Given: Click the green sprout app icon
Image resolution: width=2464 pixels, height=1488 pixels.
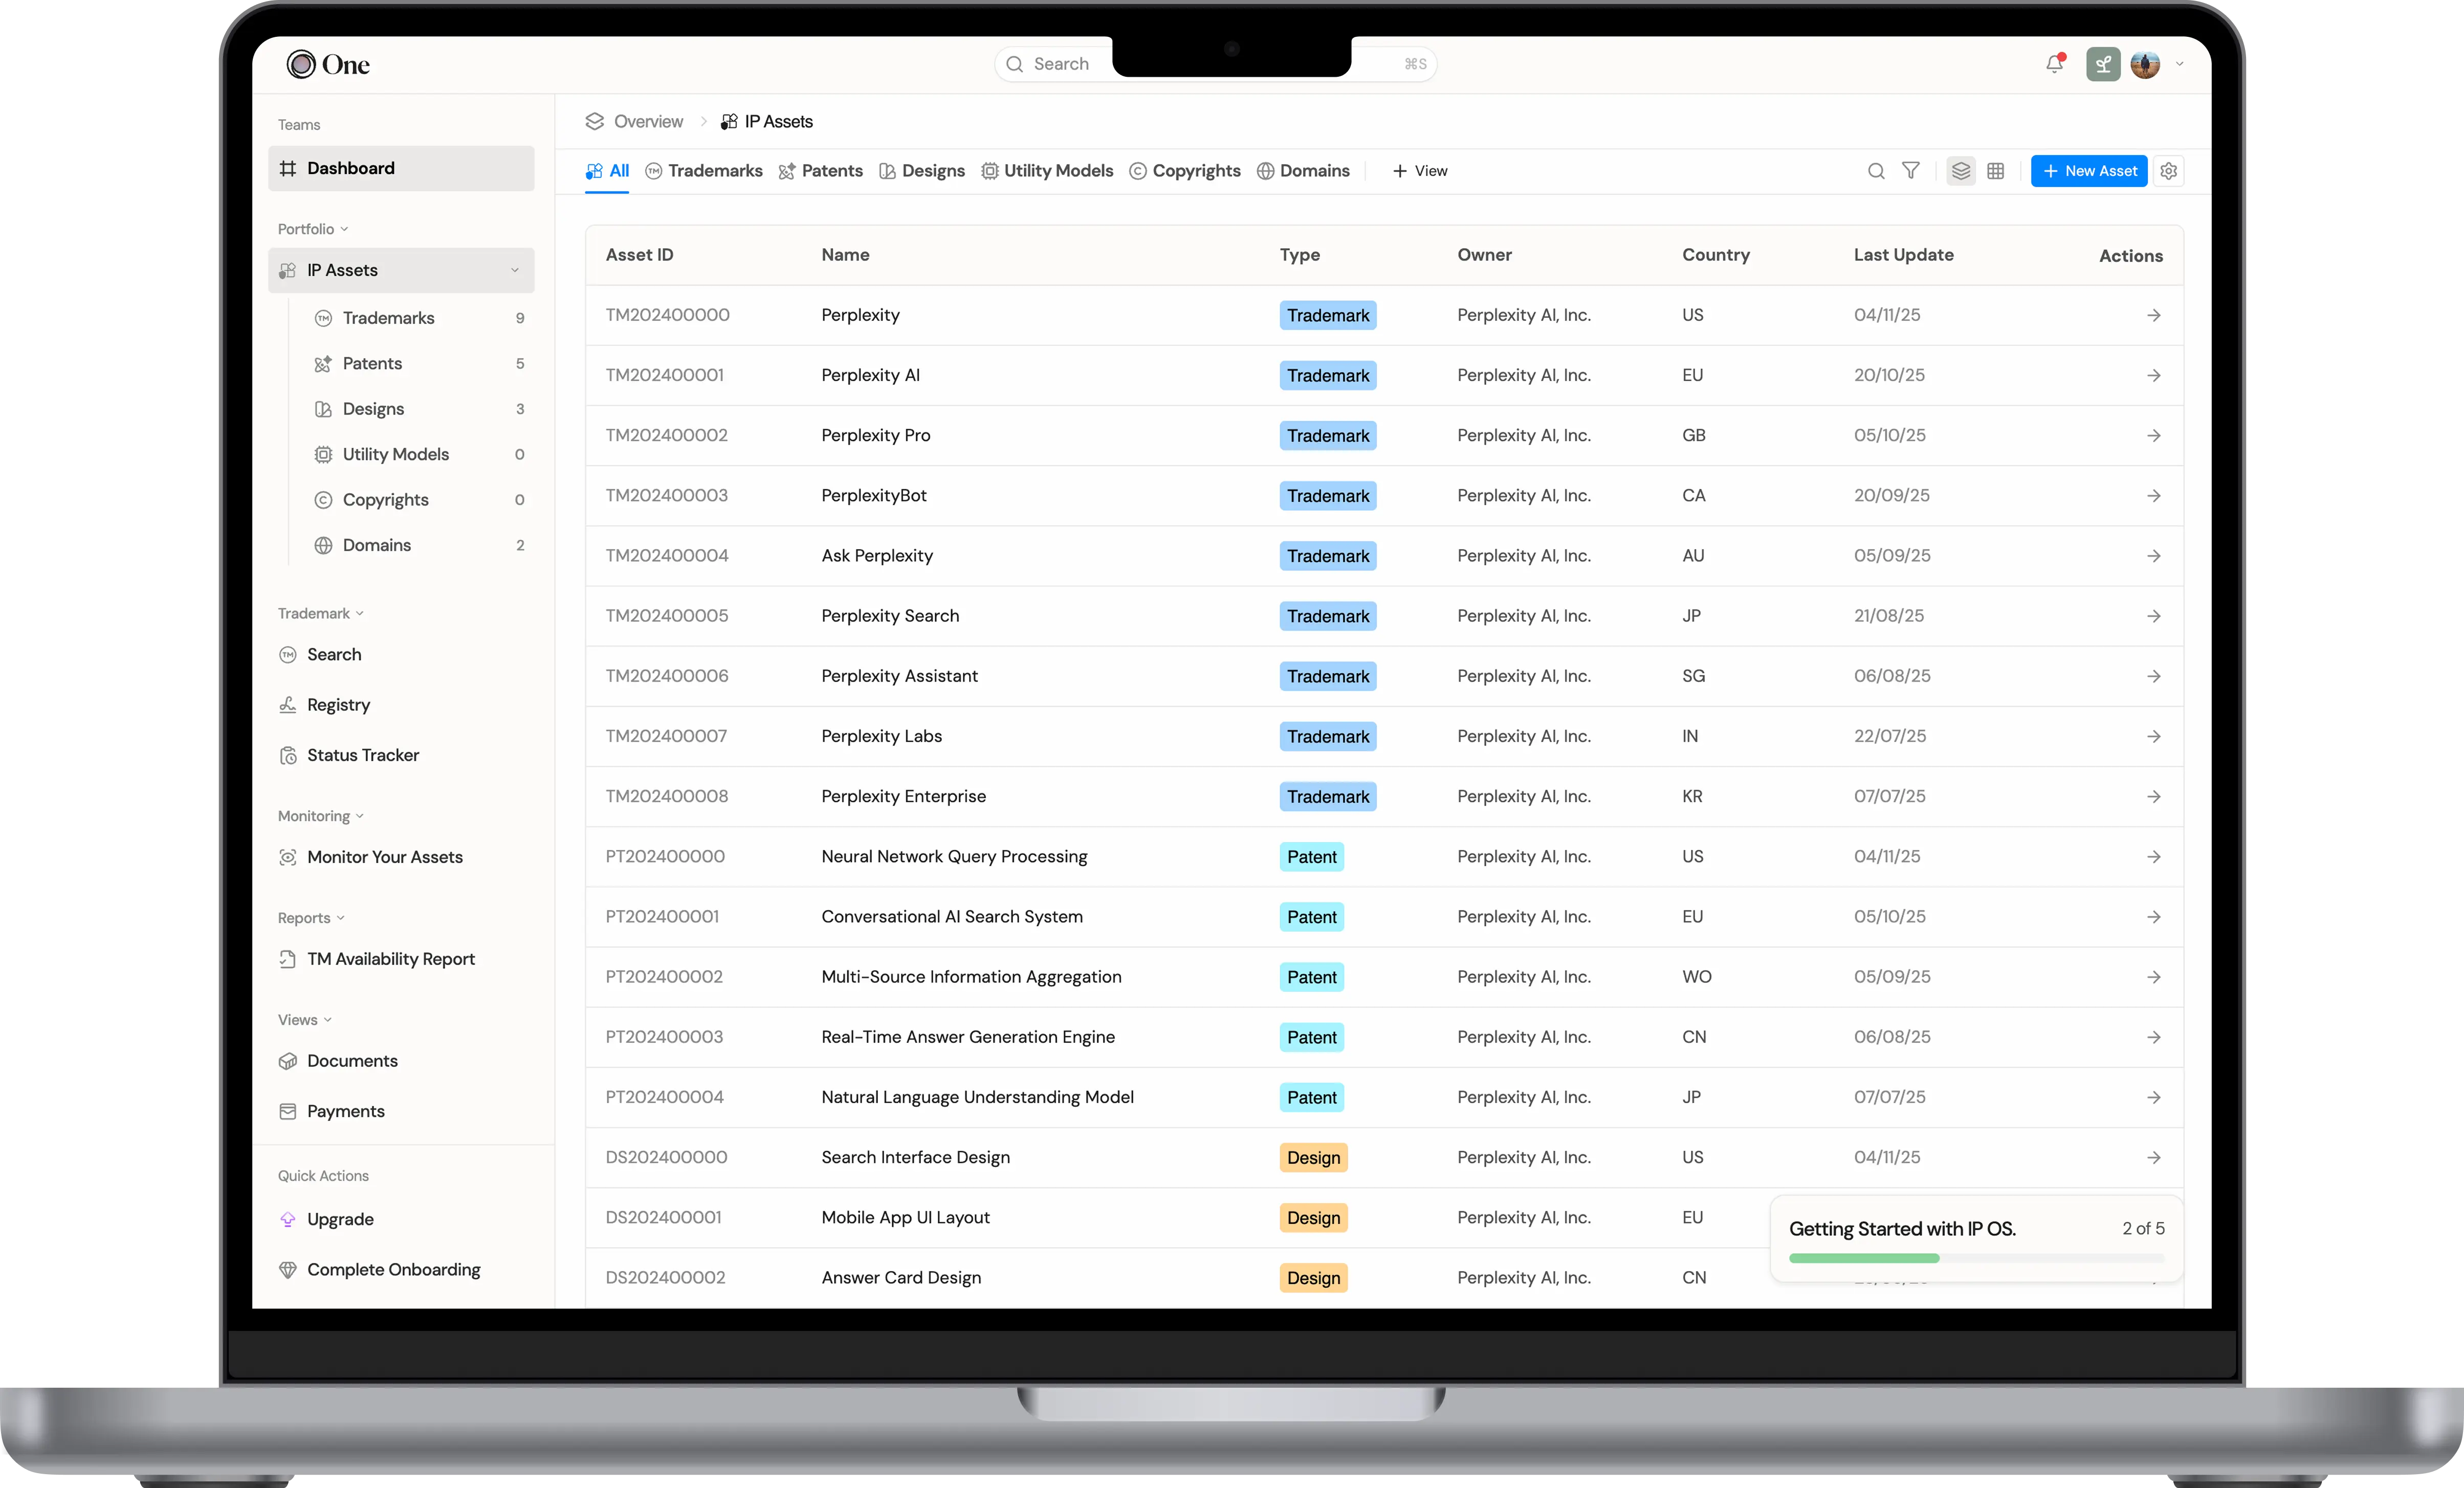Looking at the screenshot, I should tap(2103, 64).
